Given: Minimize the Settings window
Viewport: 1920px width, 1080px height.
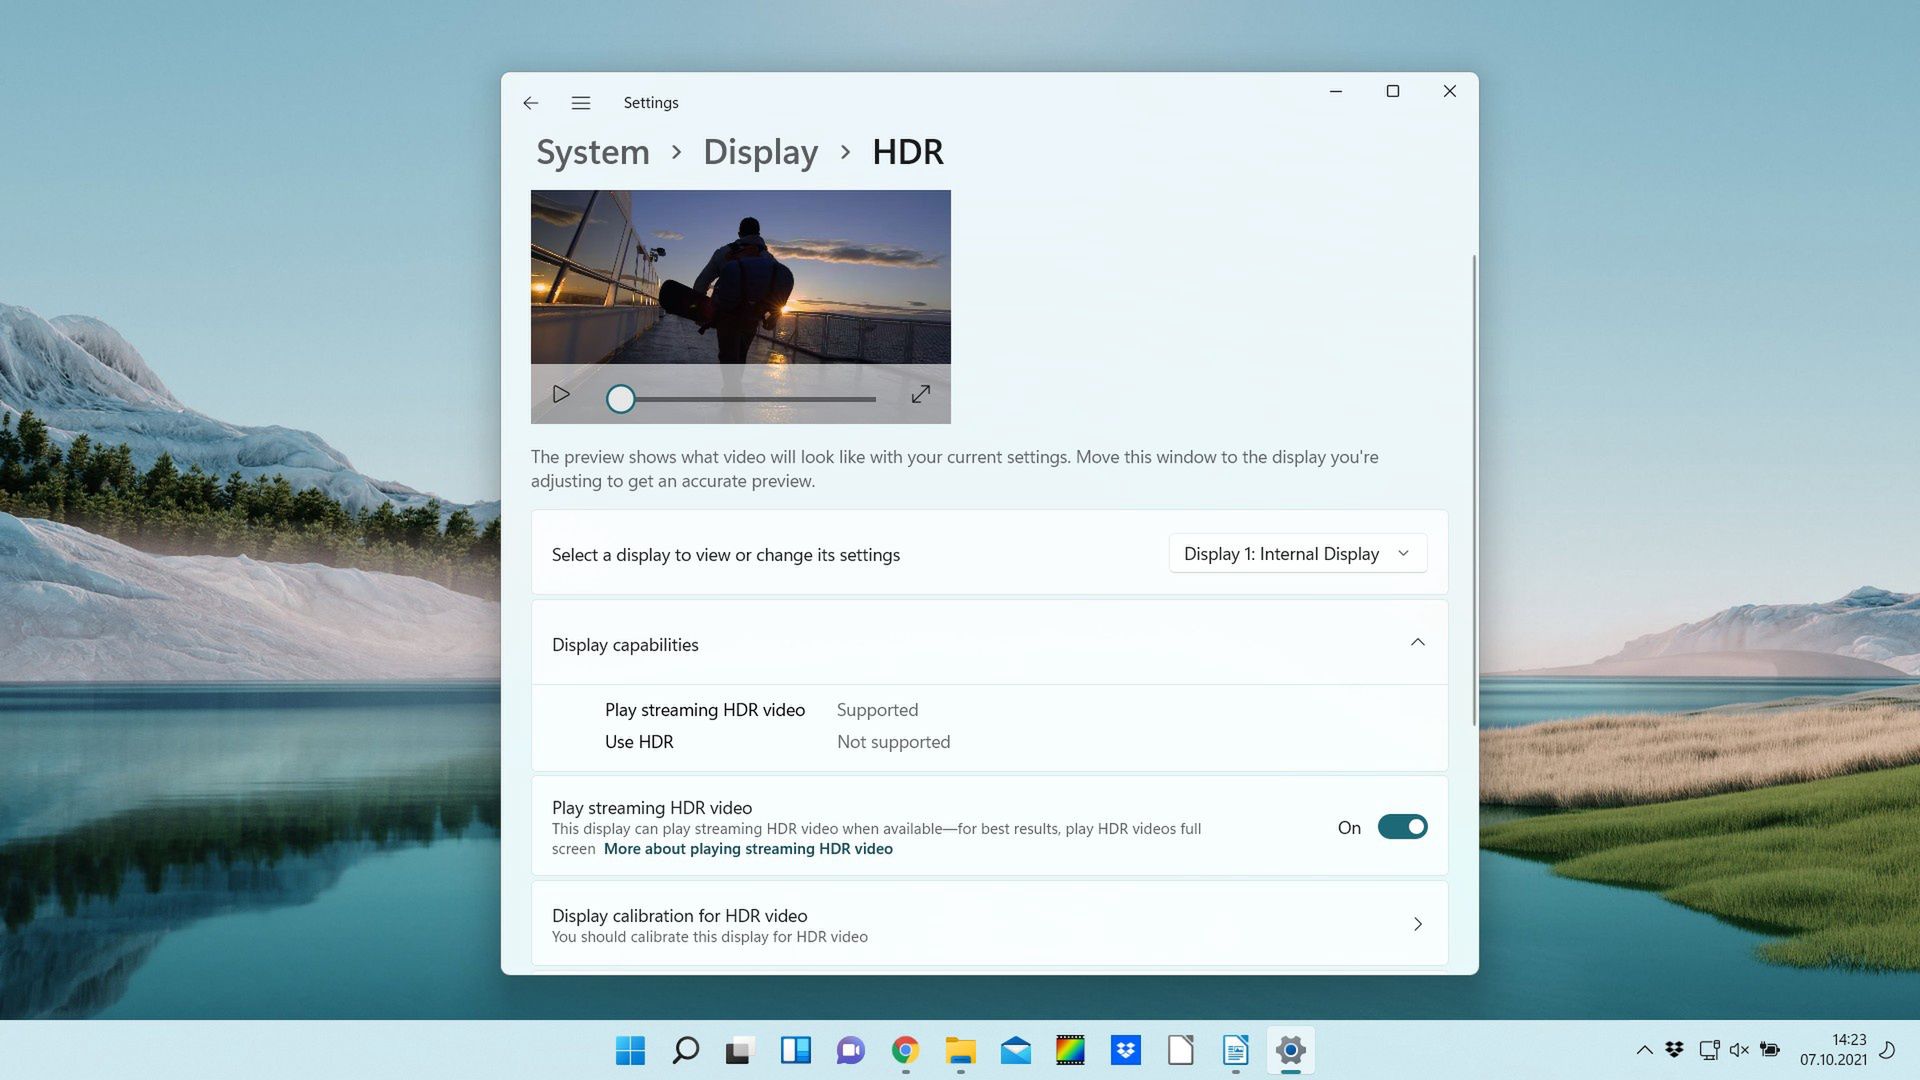Looking at the screenshot, I should click(1336, 91).
